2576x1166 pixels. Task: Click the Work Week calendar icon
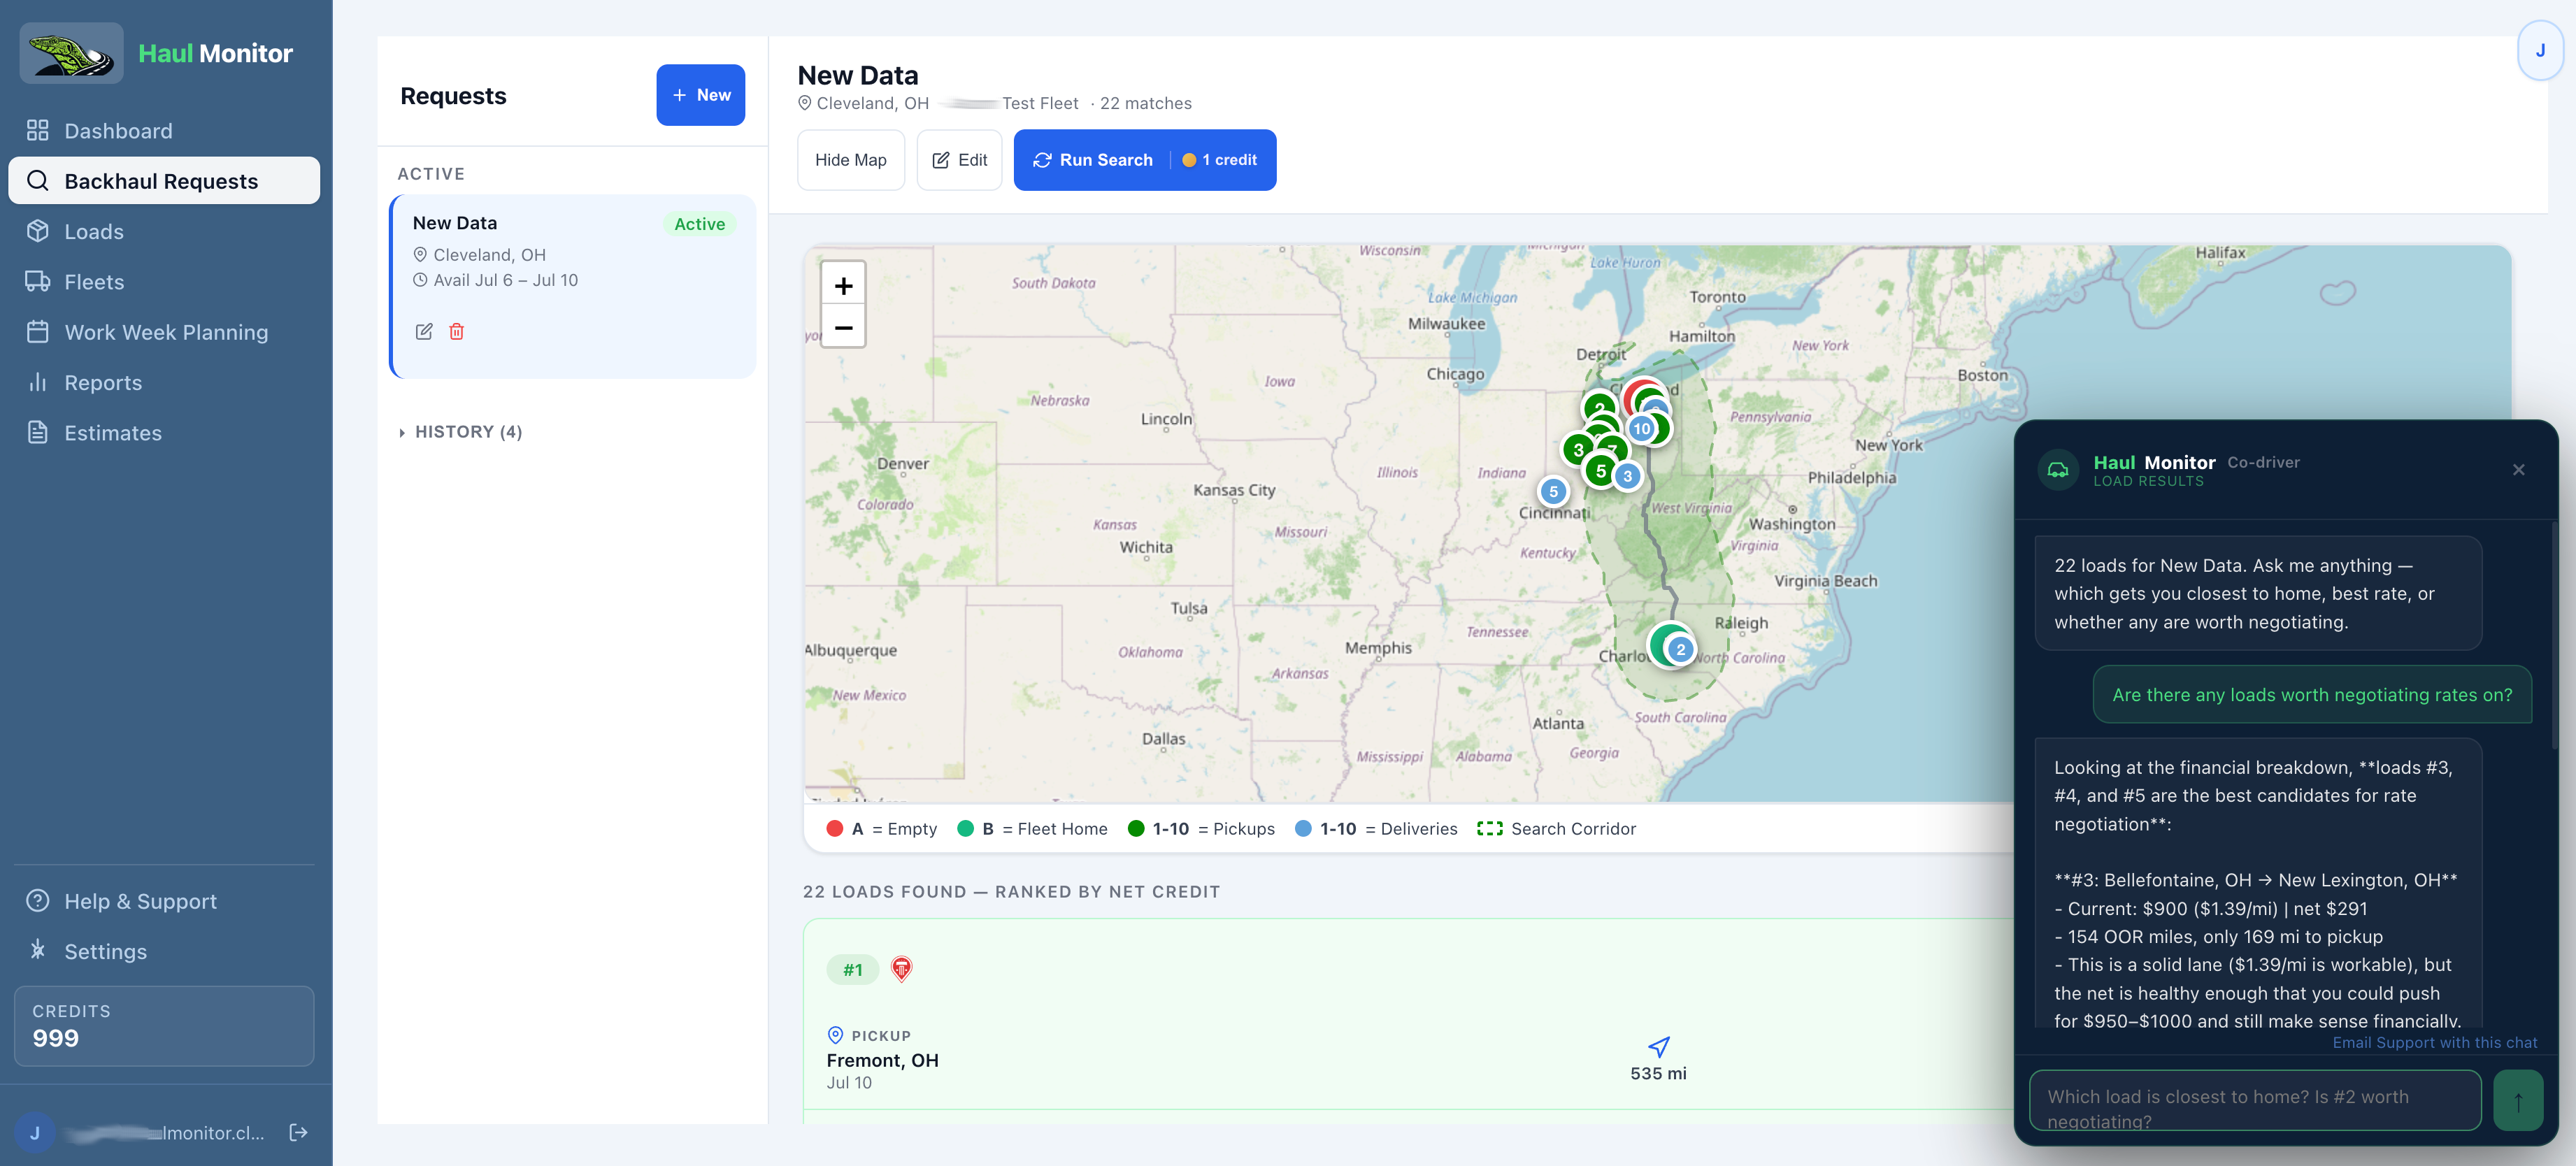pyautogui.click(x=38, y=331)
